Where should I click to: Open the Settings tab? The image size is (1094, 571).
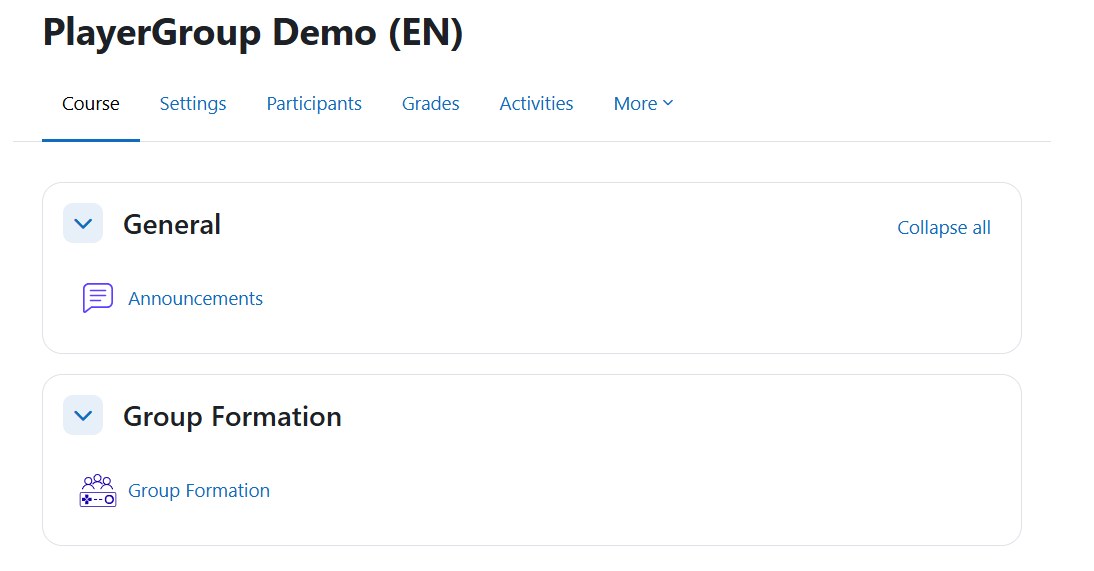[193, 103]
